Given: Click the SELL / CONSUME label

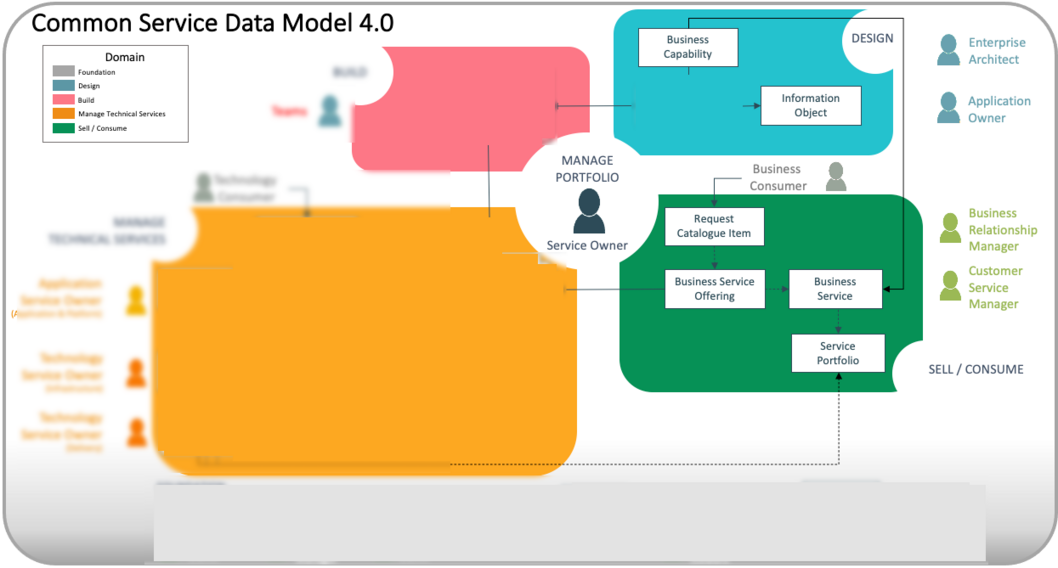Looking at the screenshot, I should click(x=976, y=369).
